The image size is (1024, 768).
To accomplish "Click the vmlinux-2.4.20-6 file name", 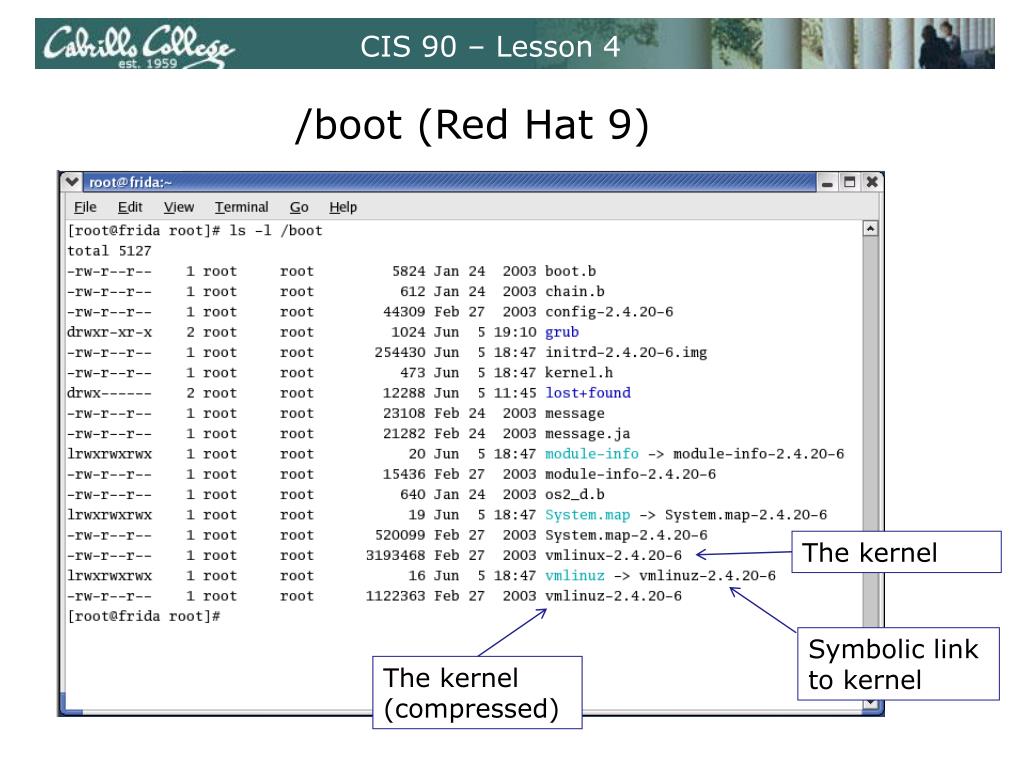I will pyautogui.click(x=614, y=555).
